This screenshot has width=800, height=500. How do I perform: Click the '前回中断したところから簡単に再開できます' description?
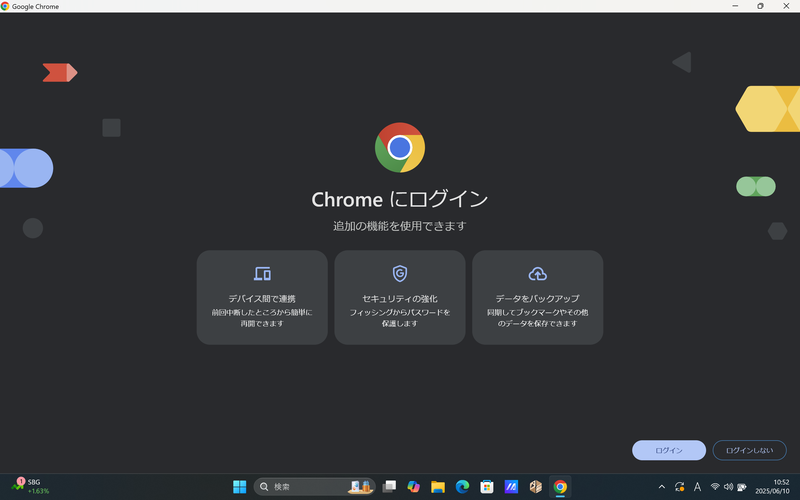tap(262, 317)
